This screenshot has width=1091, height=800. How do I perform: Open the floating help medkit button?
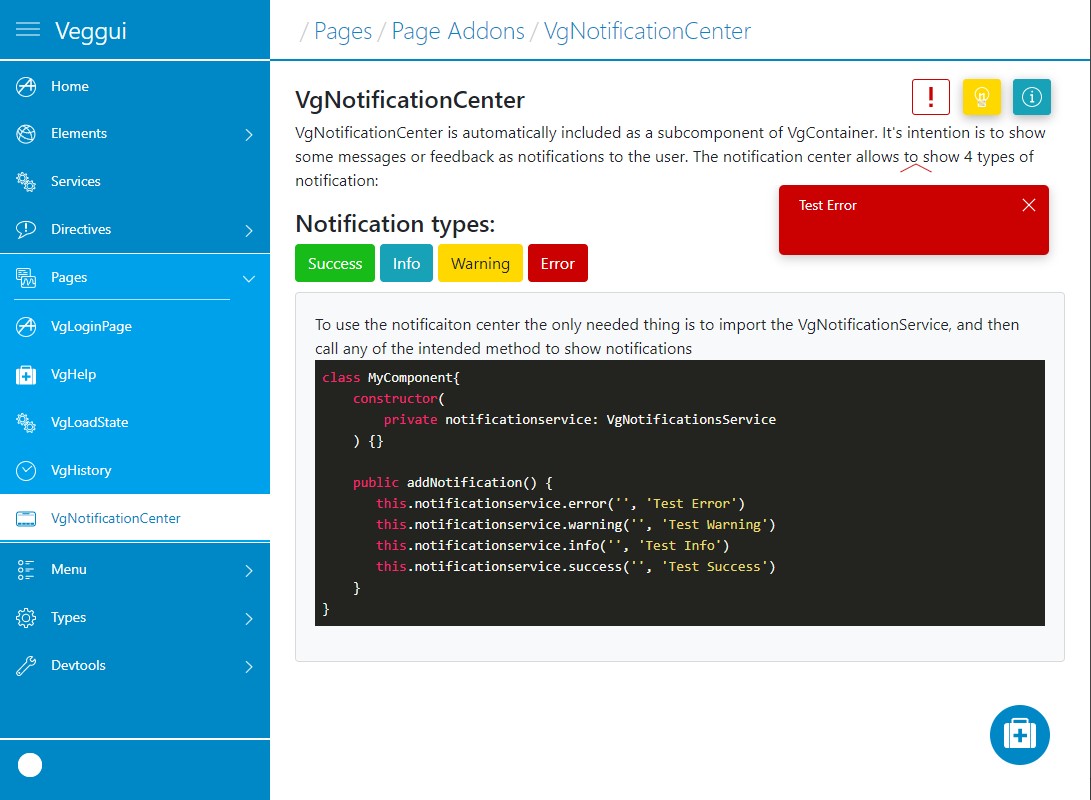[x=1019, y=735]
